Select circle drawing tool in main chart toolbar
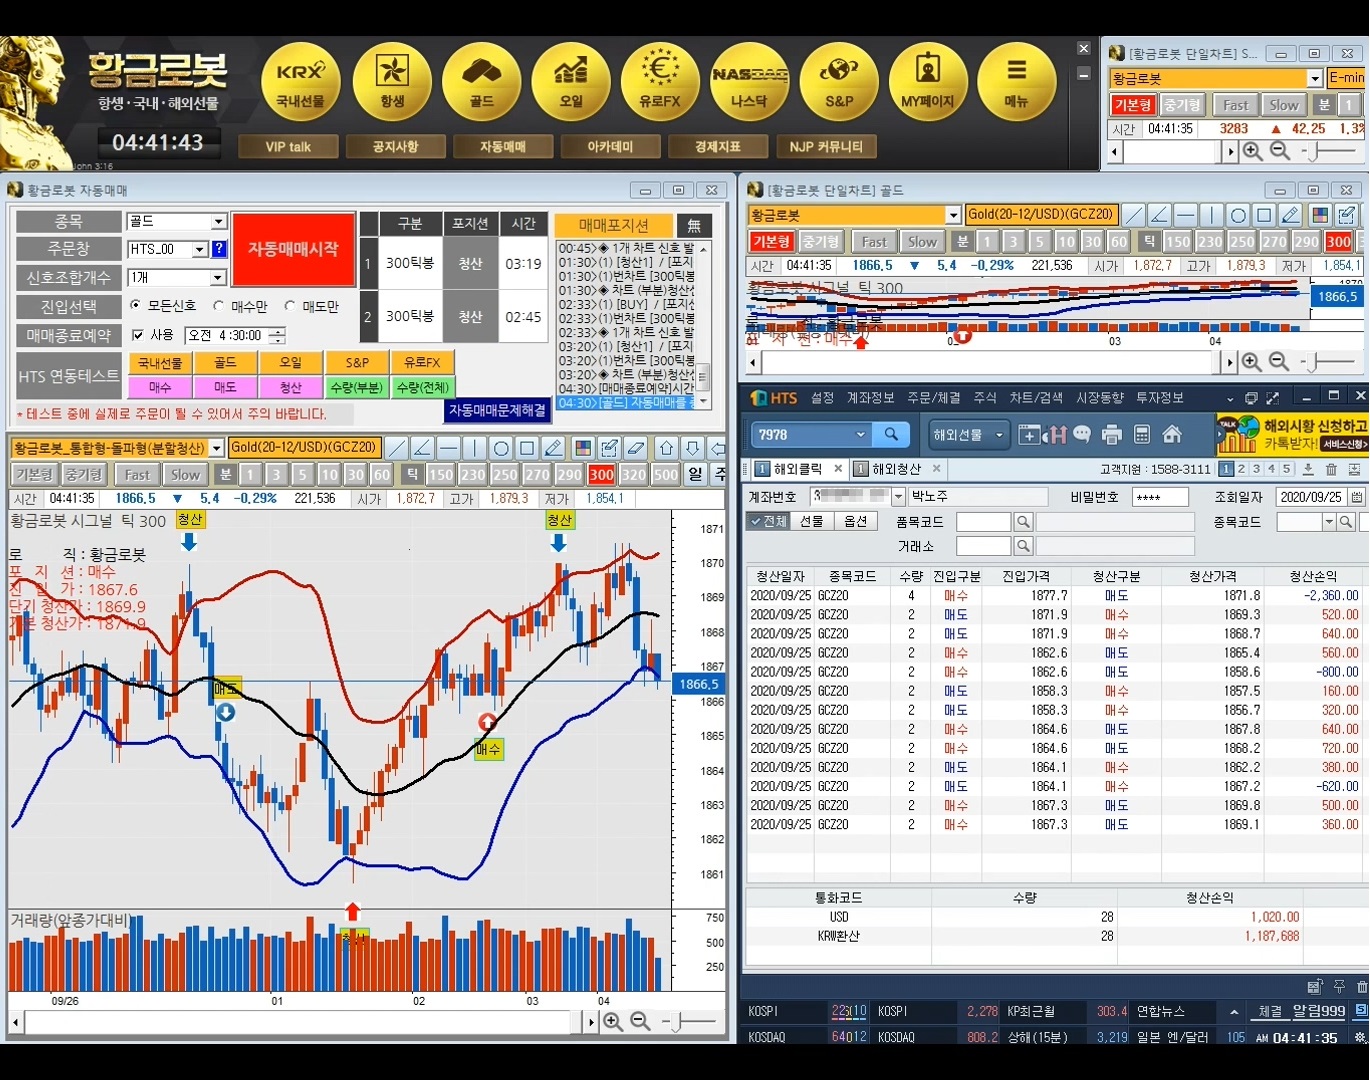This screenshot has width=1370, height=1080. [501, 448]
